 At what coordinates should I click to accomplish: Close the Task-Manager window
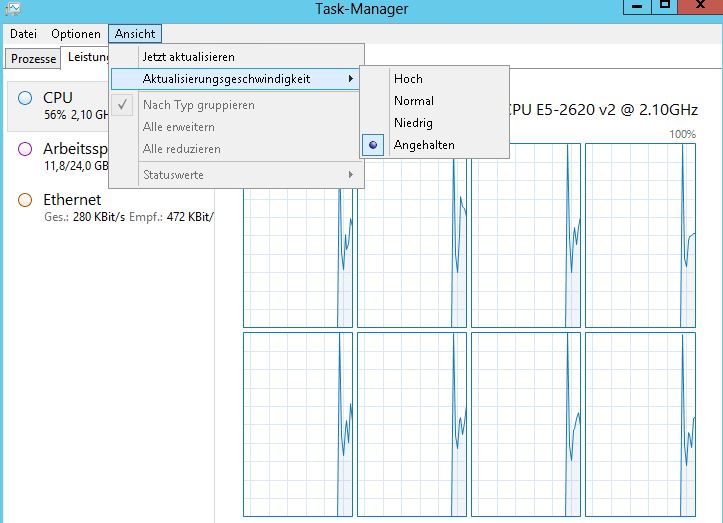(x=700, y=6)
